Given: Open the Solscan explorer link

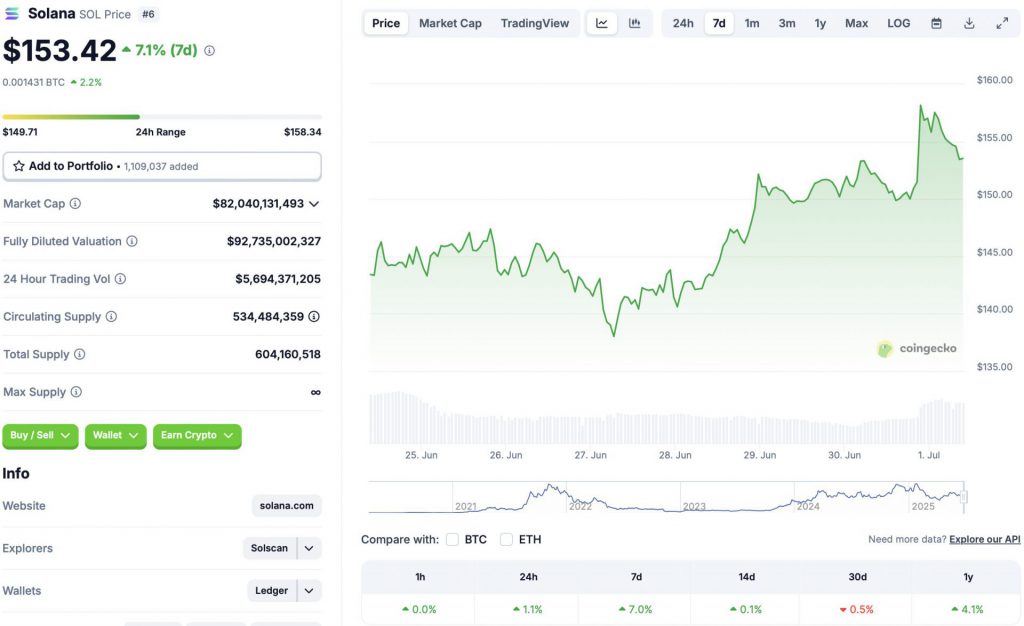Looking at the screenshot, I should point(270,548).
